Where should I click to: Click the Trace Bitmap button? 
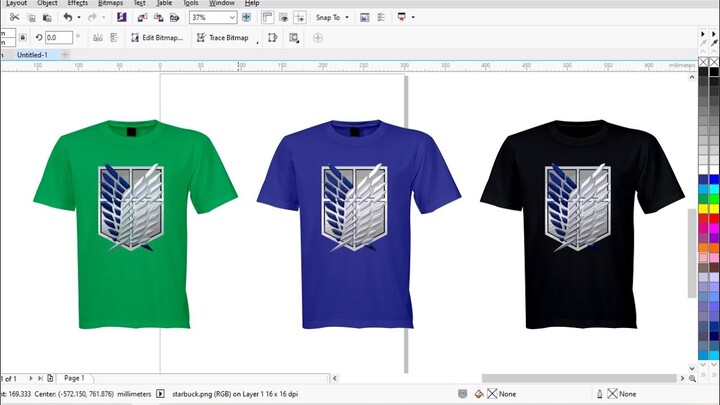tap(223, 38)
